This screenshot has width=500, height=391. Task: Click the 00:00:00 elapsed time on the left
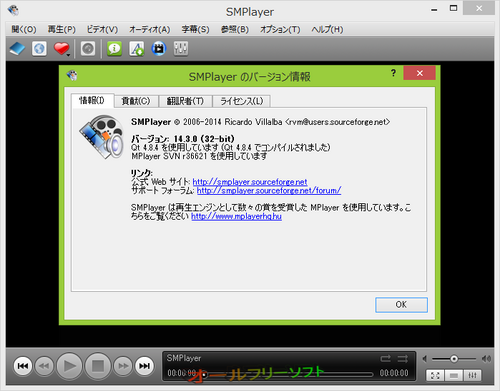182,373
